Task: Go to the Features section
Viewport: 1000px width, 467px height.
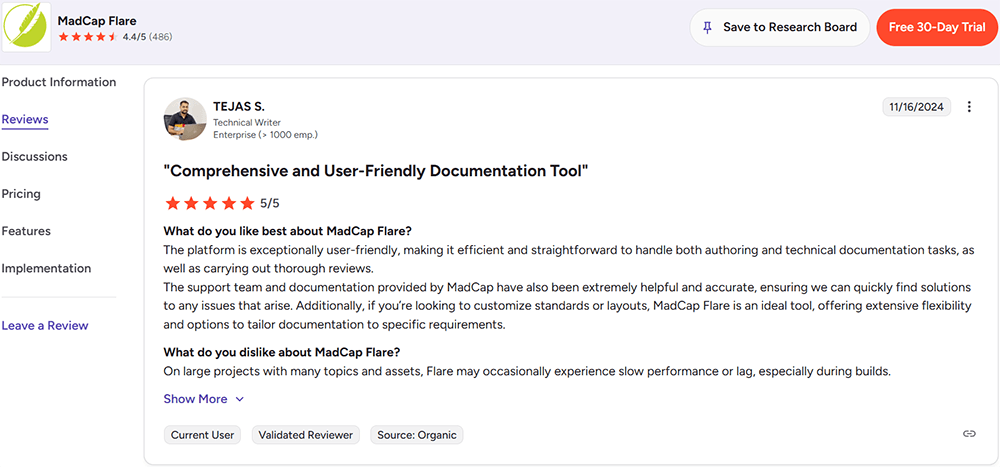Action: pyautogui.click(x=26, y=231)
